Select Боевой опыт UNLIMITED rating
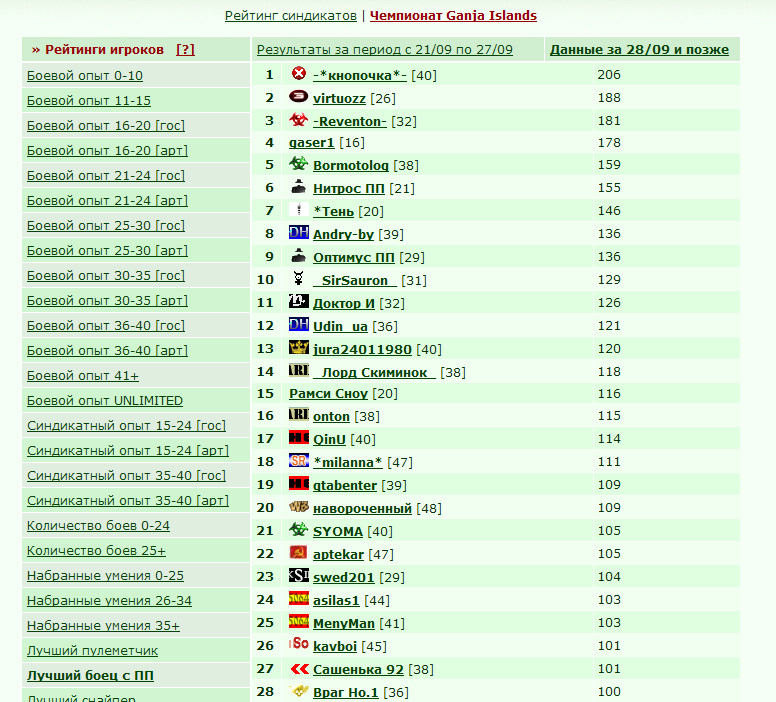 pos(105,401)
